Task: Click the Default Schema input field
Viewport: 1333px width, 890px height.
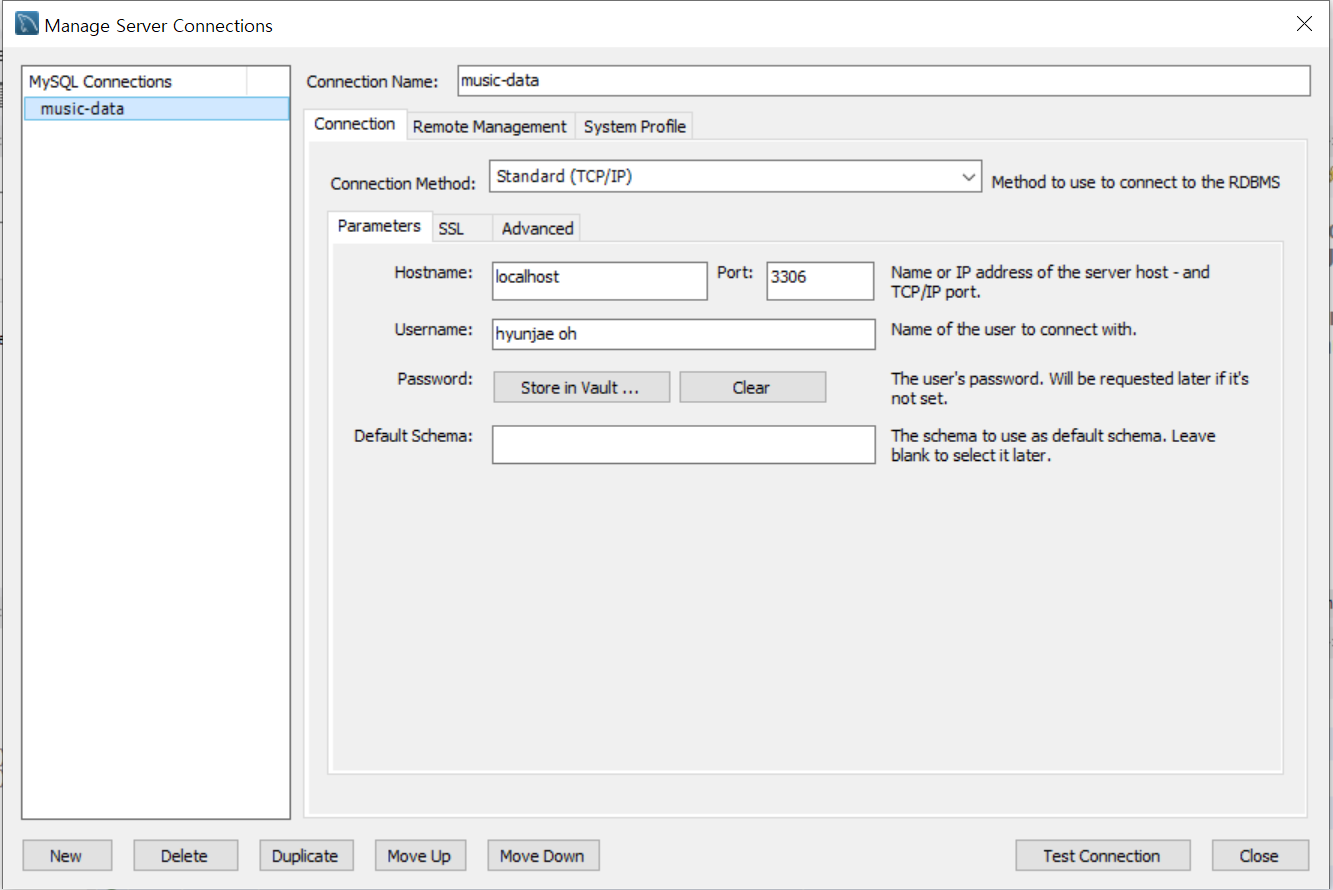Action: click(684, 445)
